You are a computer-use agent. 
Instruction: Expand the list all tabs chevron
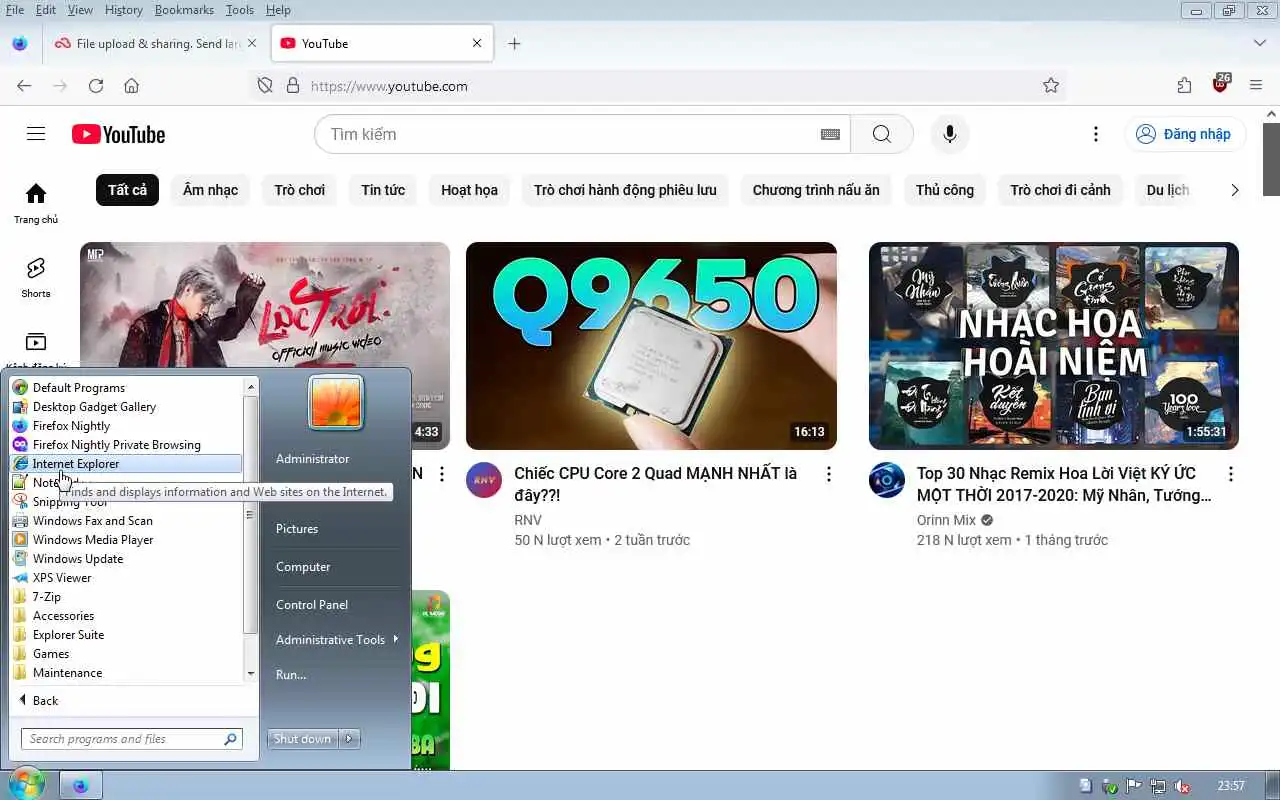[x=1260, y=44]
